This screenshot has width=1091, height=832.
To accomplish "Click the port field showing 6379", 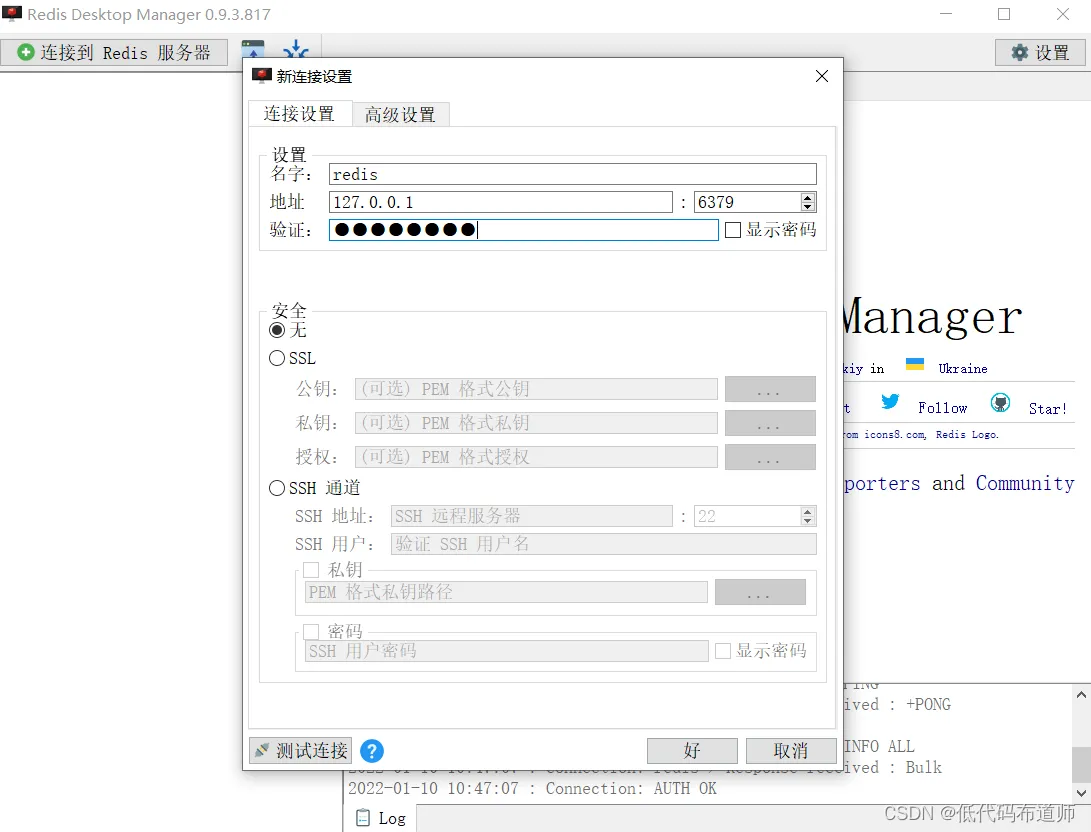I will [x=748, y=202].
